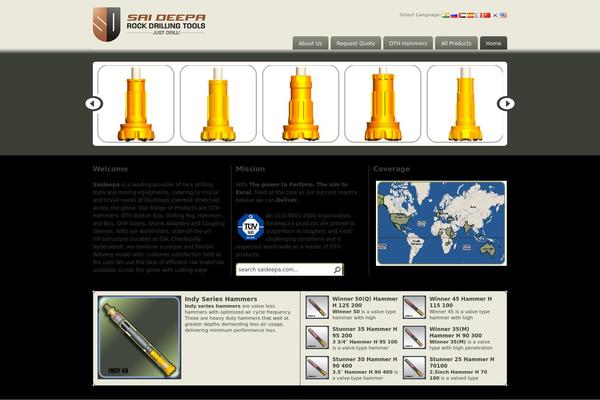Open the second drill bit carousel image
600x400 pixels.
(x=218, y=104)
